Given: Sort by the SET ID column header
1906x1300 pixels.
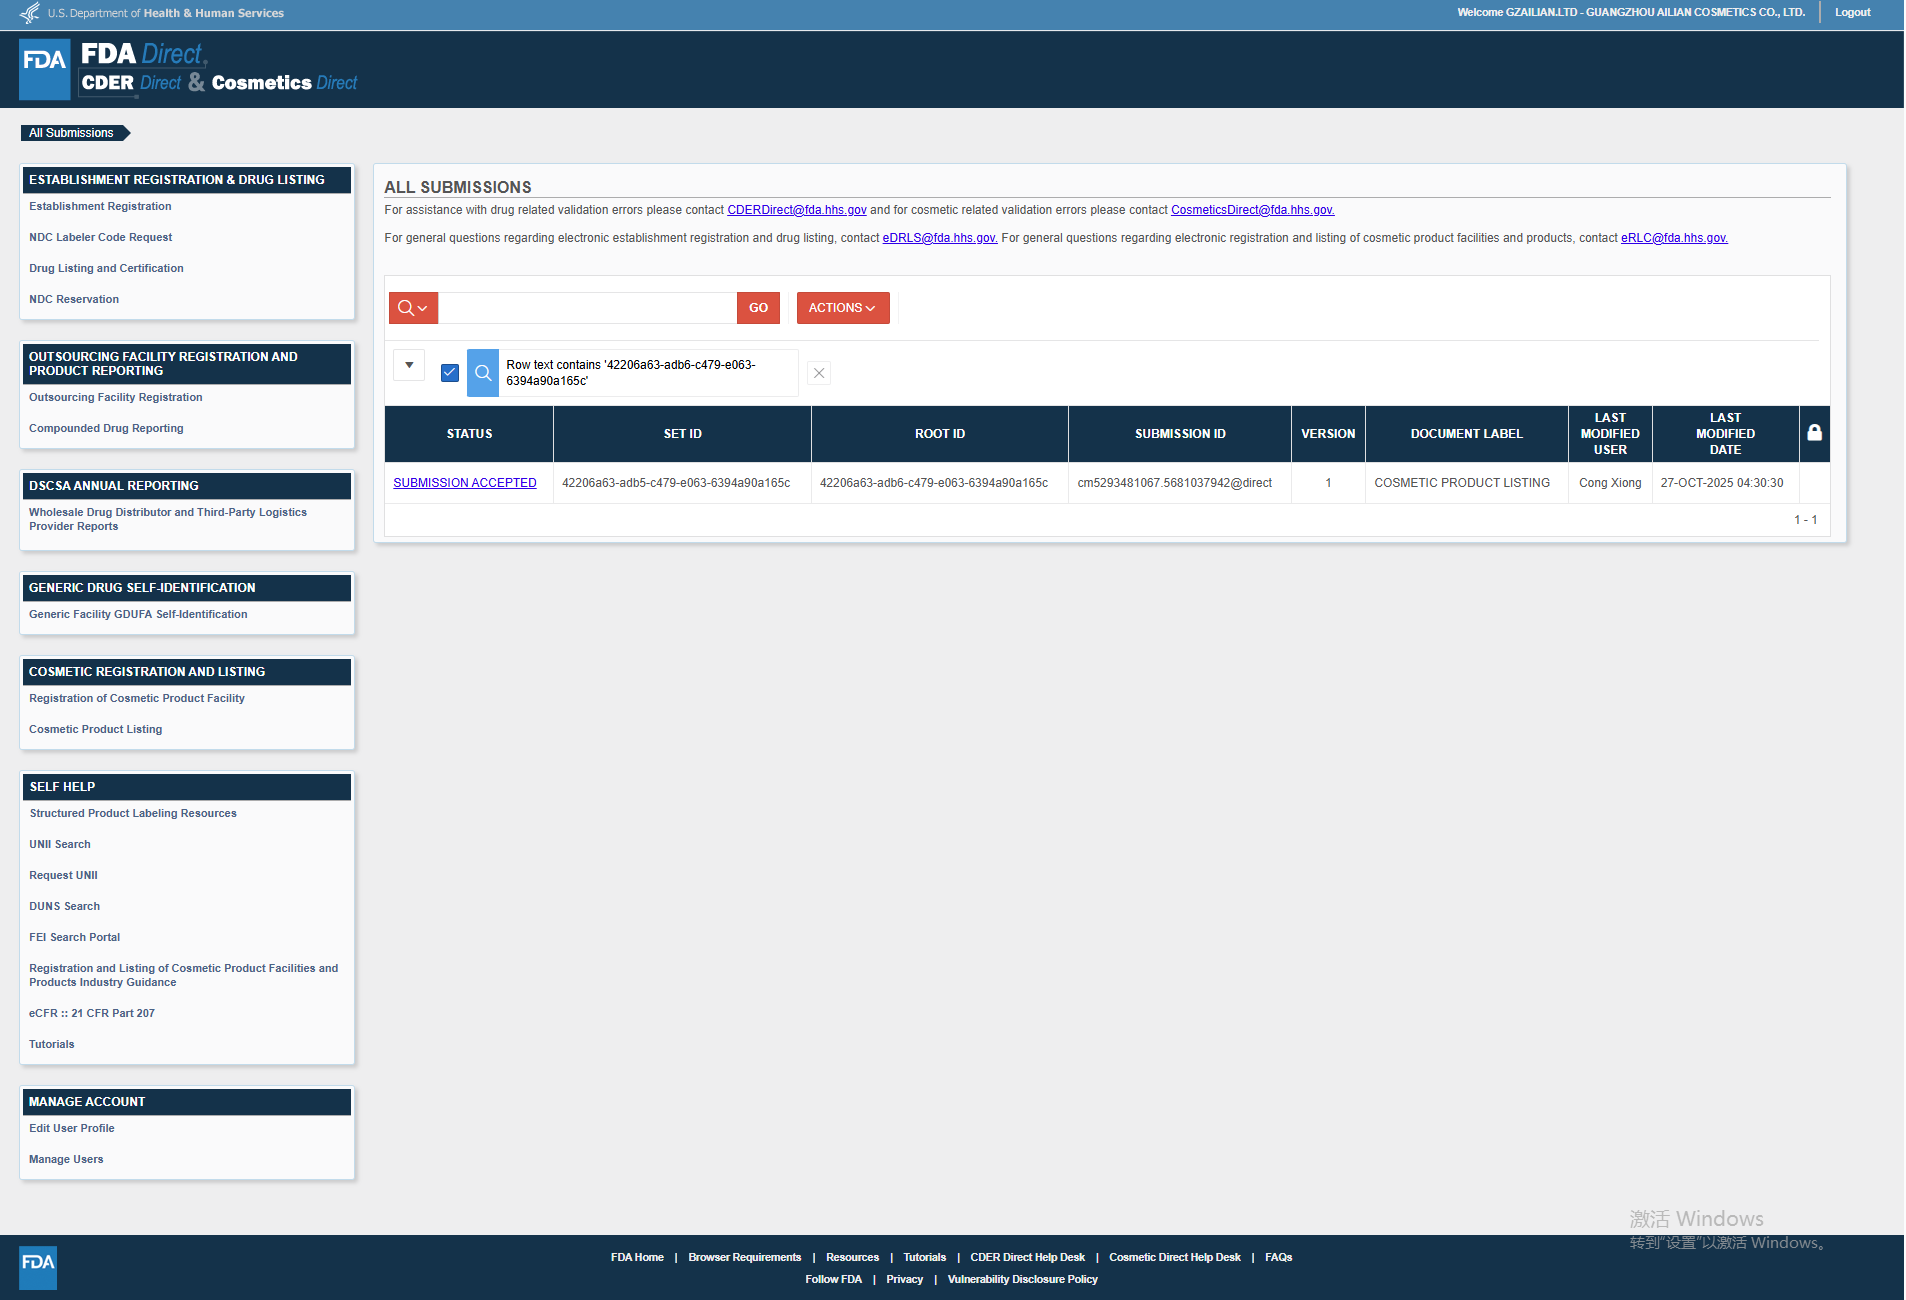Looking at the screenshot, I should pos(682,434).
